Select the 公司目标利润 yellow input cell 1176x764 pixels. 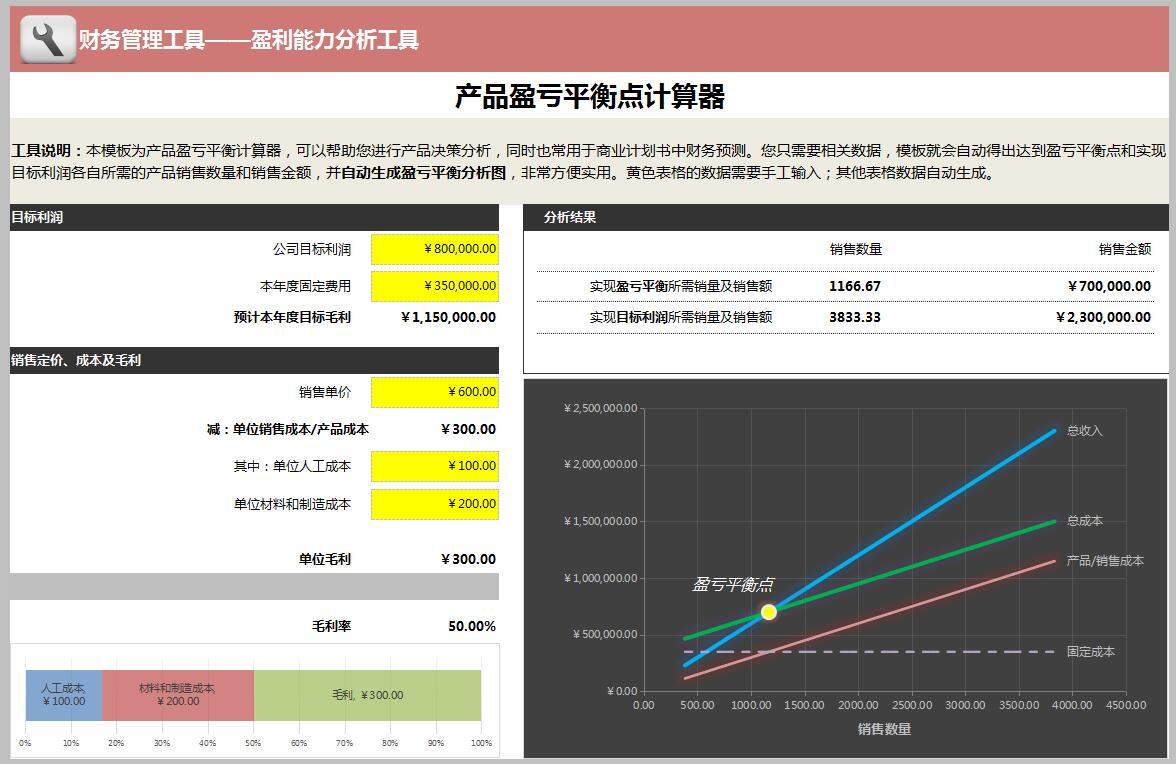click(434, 249)
